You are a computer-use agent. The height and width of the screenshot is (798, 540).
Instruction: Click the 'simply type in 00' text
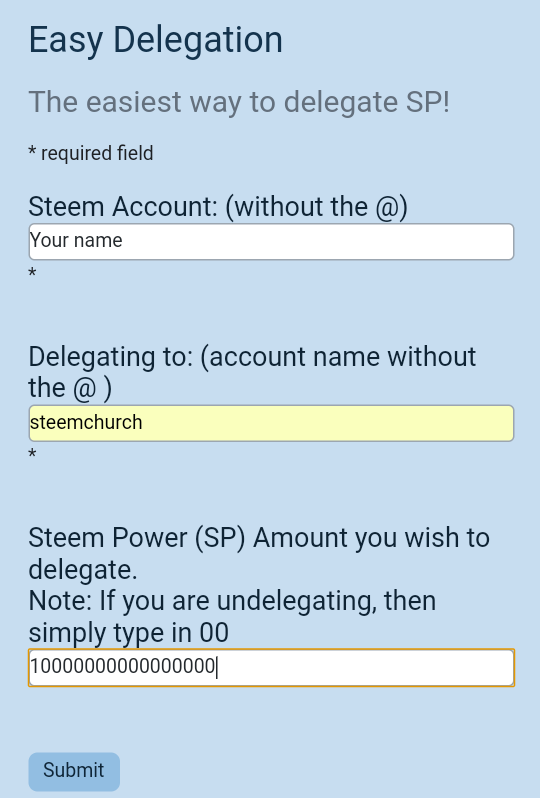[129, 633]
